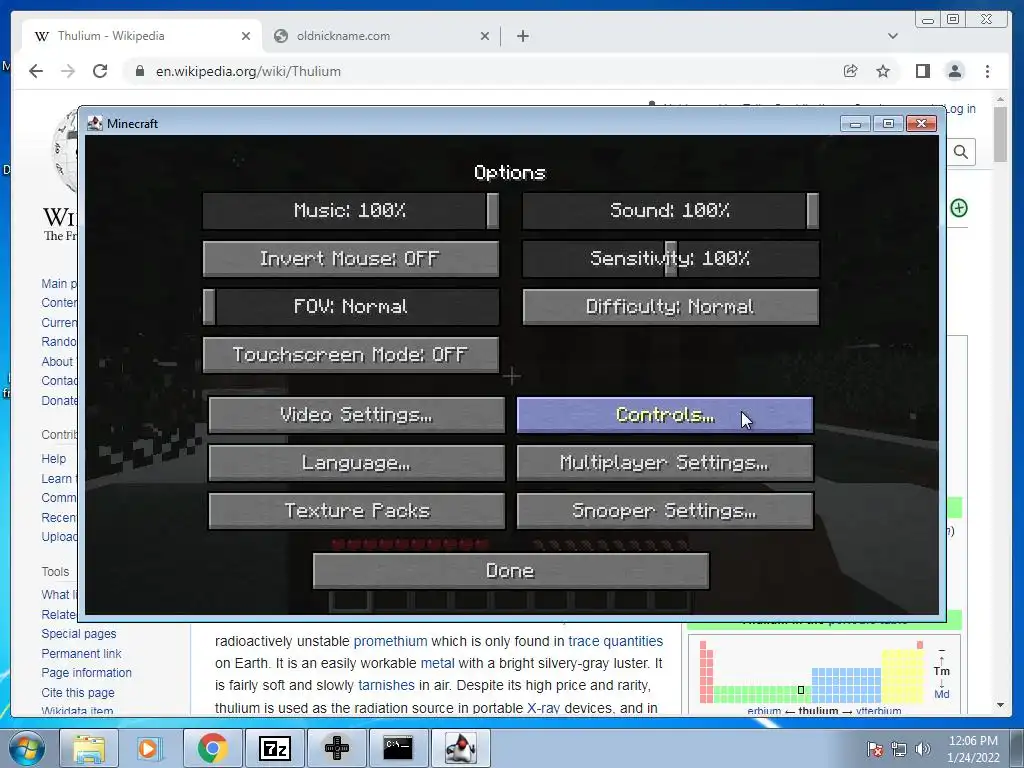Toggle Touchscreen Mode OFF button
The image size is (1024, 768).
click(x=351, y=355)
